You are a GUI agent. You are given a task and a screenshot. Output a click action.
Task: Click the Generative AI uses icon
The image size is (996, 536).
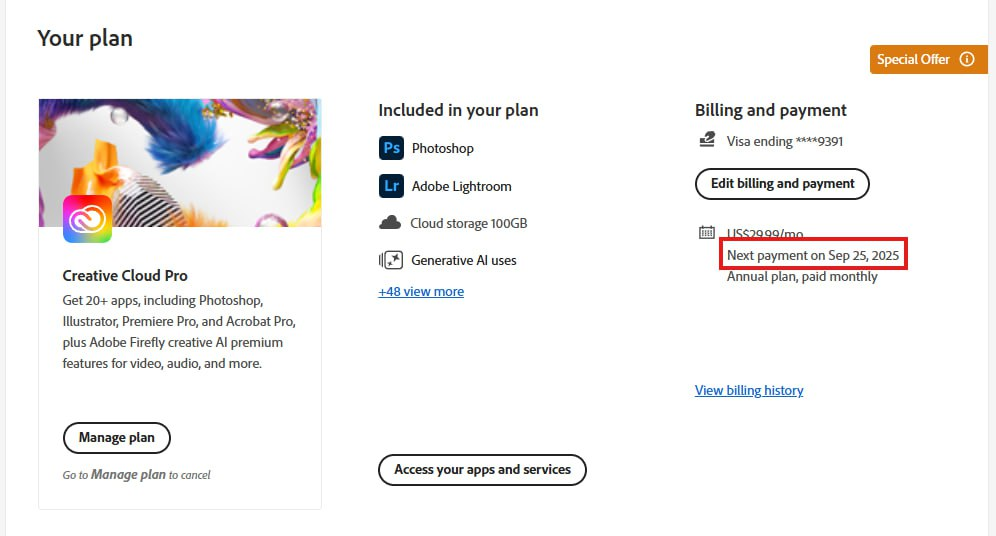pos(391,260)
